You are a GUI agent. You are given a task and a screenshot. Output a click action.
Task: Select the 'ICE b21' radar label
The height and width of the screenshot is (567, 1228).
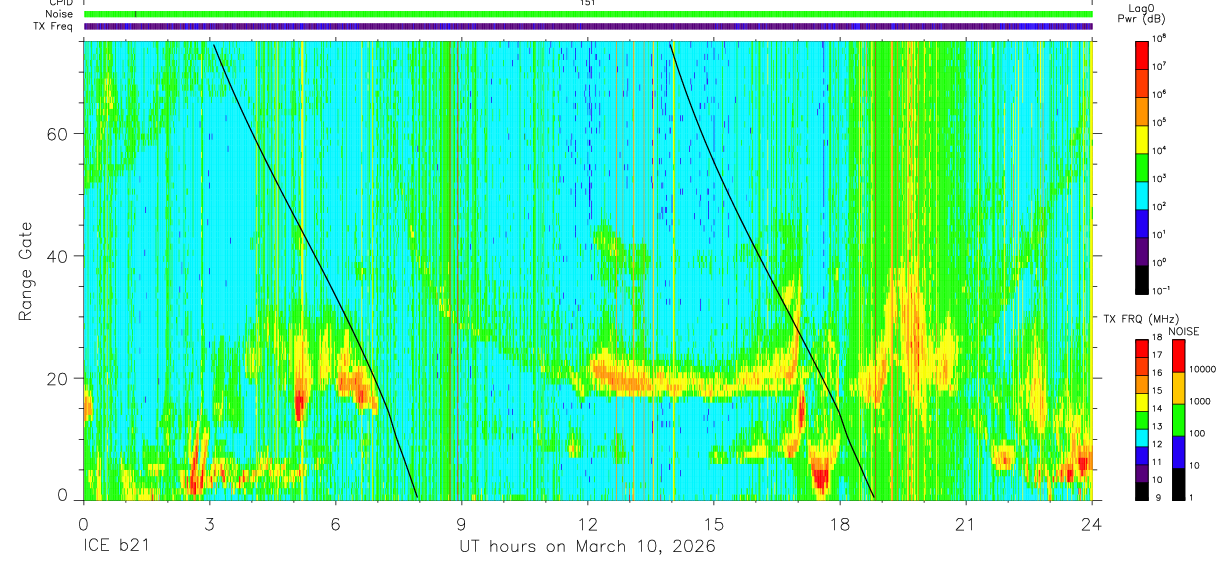point(116,547)
